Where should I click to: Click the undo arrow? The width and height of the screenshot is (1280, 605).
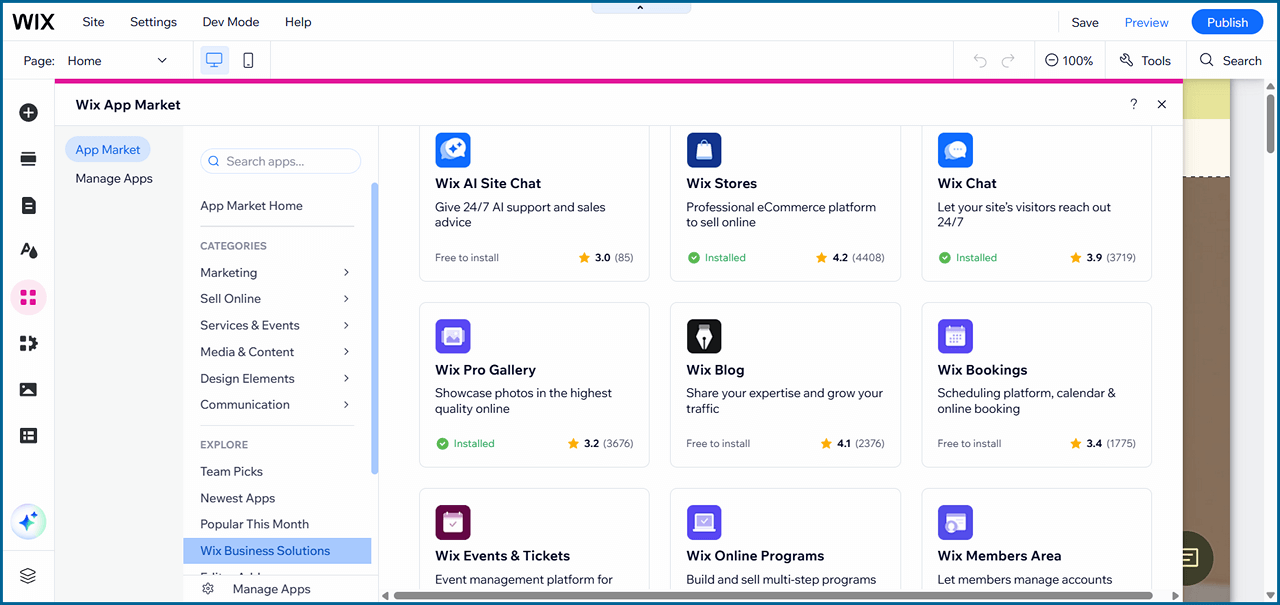980,61
